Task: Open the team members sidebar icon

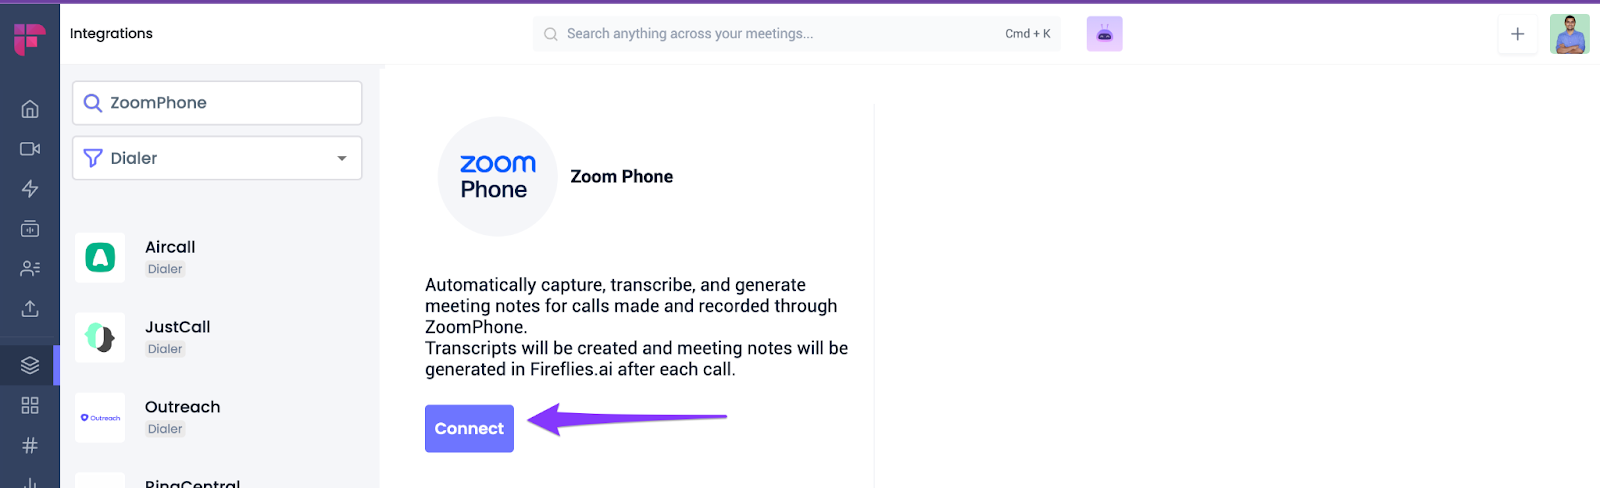Action: pos(30,269)
